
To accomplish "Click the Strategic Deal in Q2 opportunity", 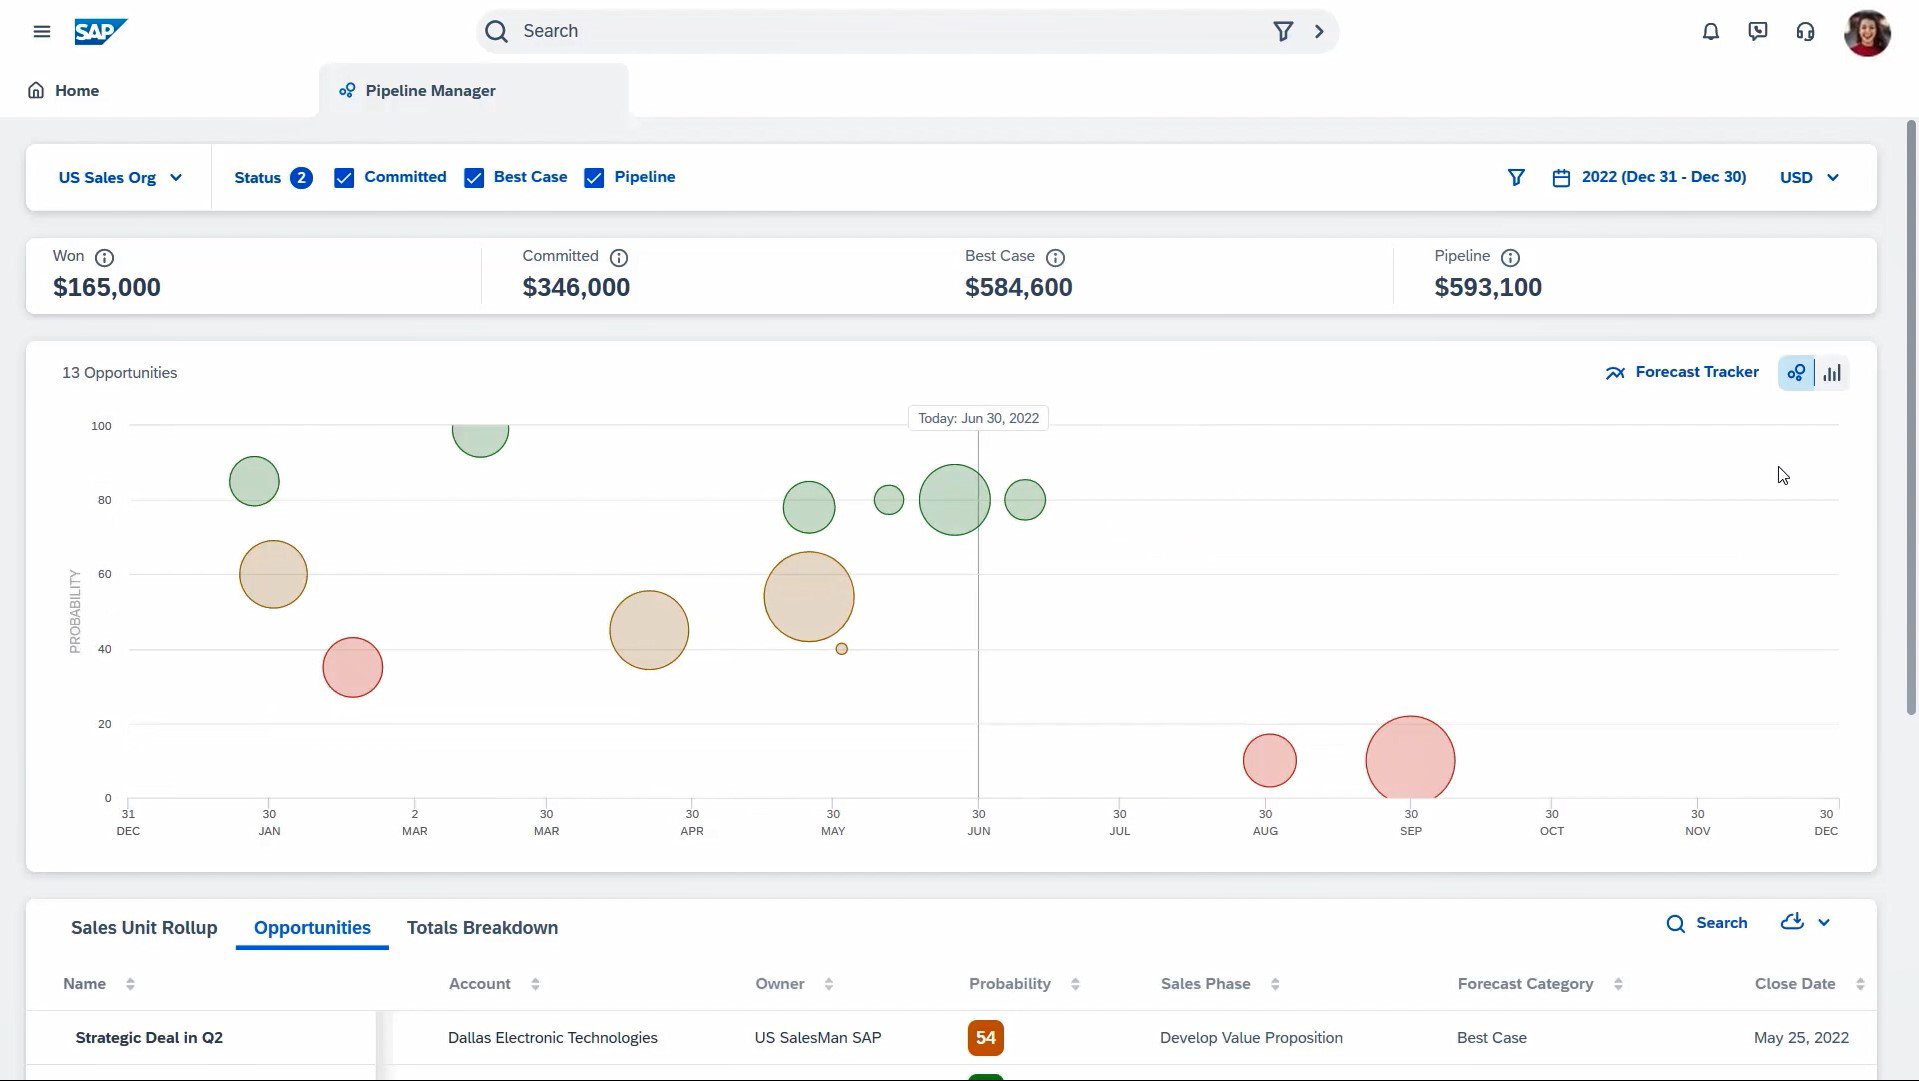I will (x=149, y=1038).
